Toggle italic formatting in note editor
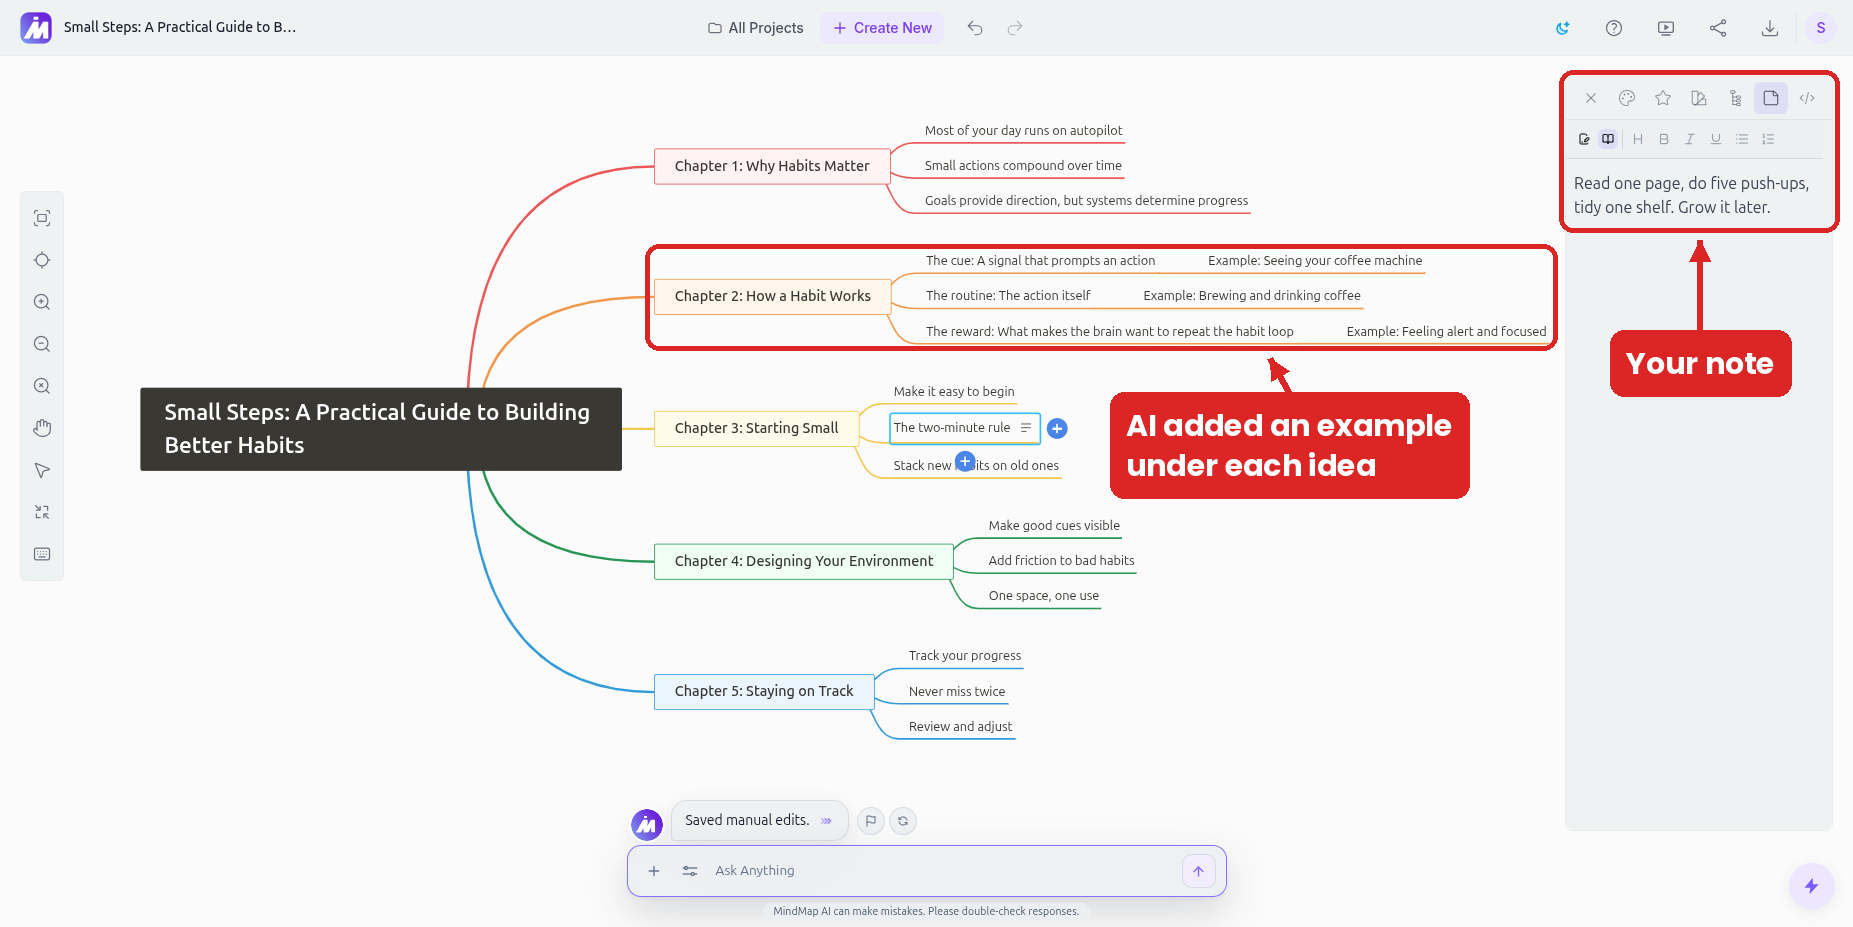This screenshot has height=927, width=1853. coord(1690,139)
